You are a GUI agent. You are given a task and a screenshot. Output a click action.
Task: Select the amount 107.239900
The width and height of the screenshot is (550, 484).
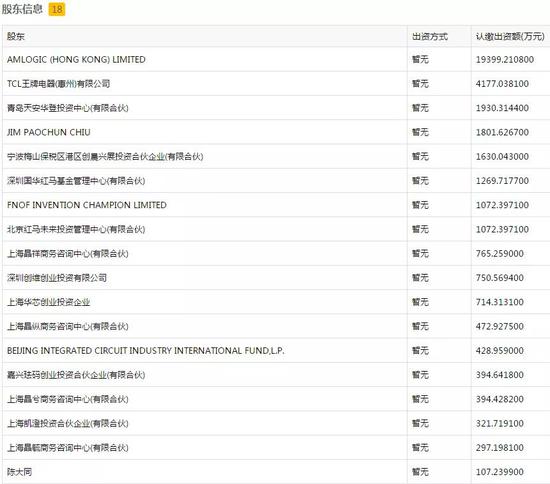(x=499, y=472)
